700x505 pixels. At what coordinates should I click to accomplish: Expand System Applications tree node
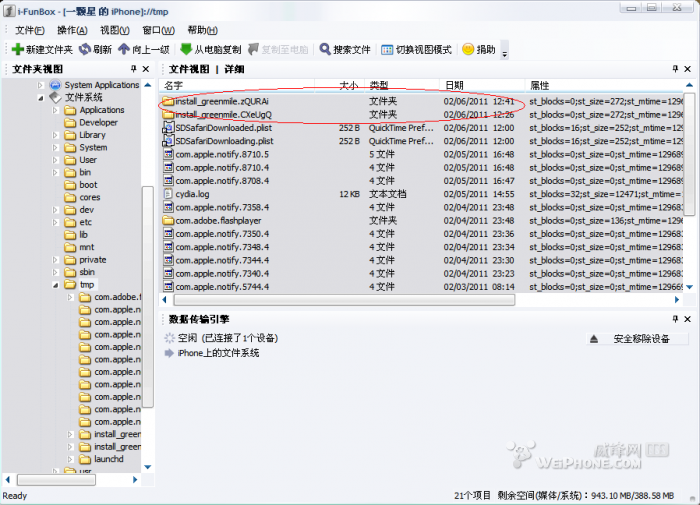(x=40, y=85)
